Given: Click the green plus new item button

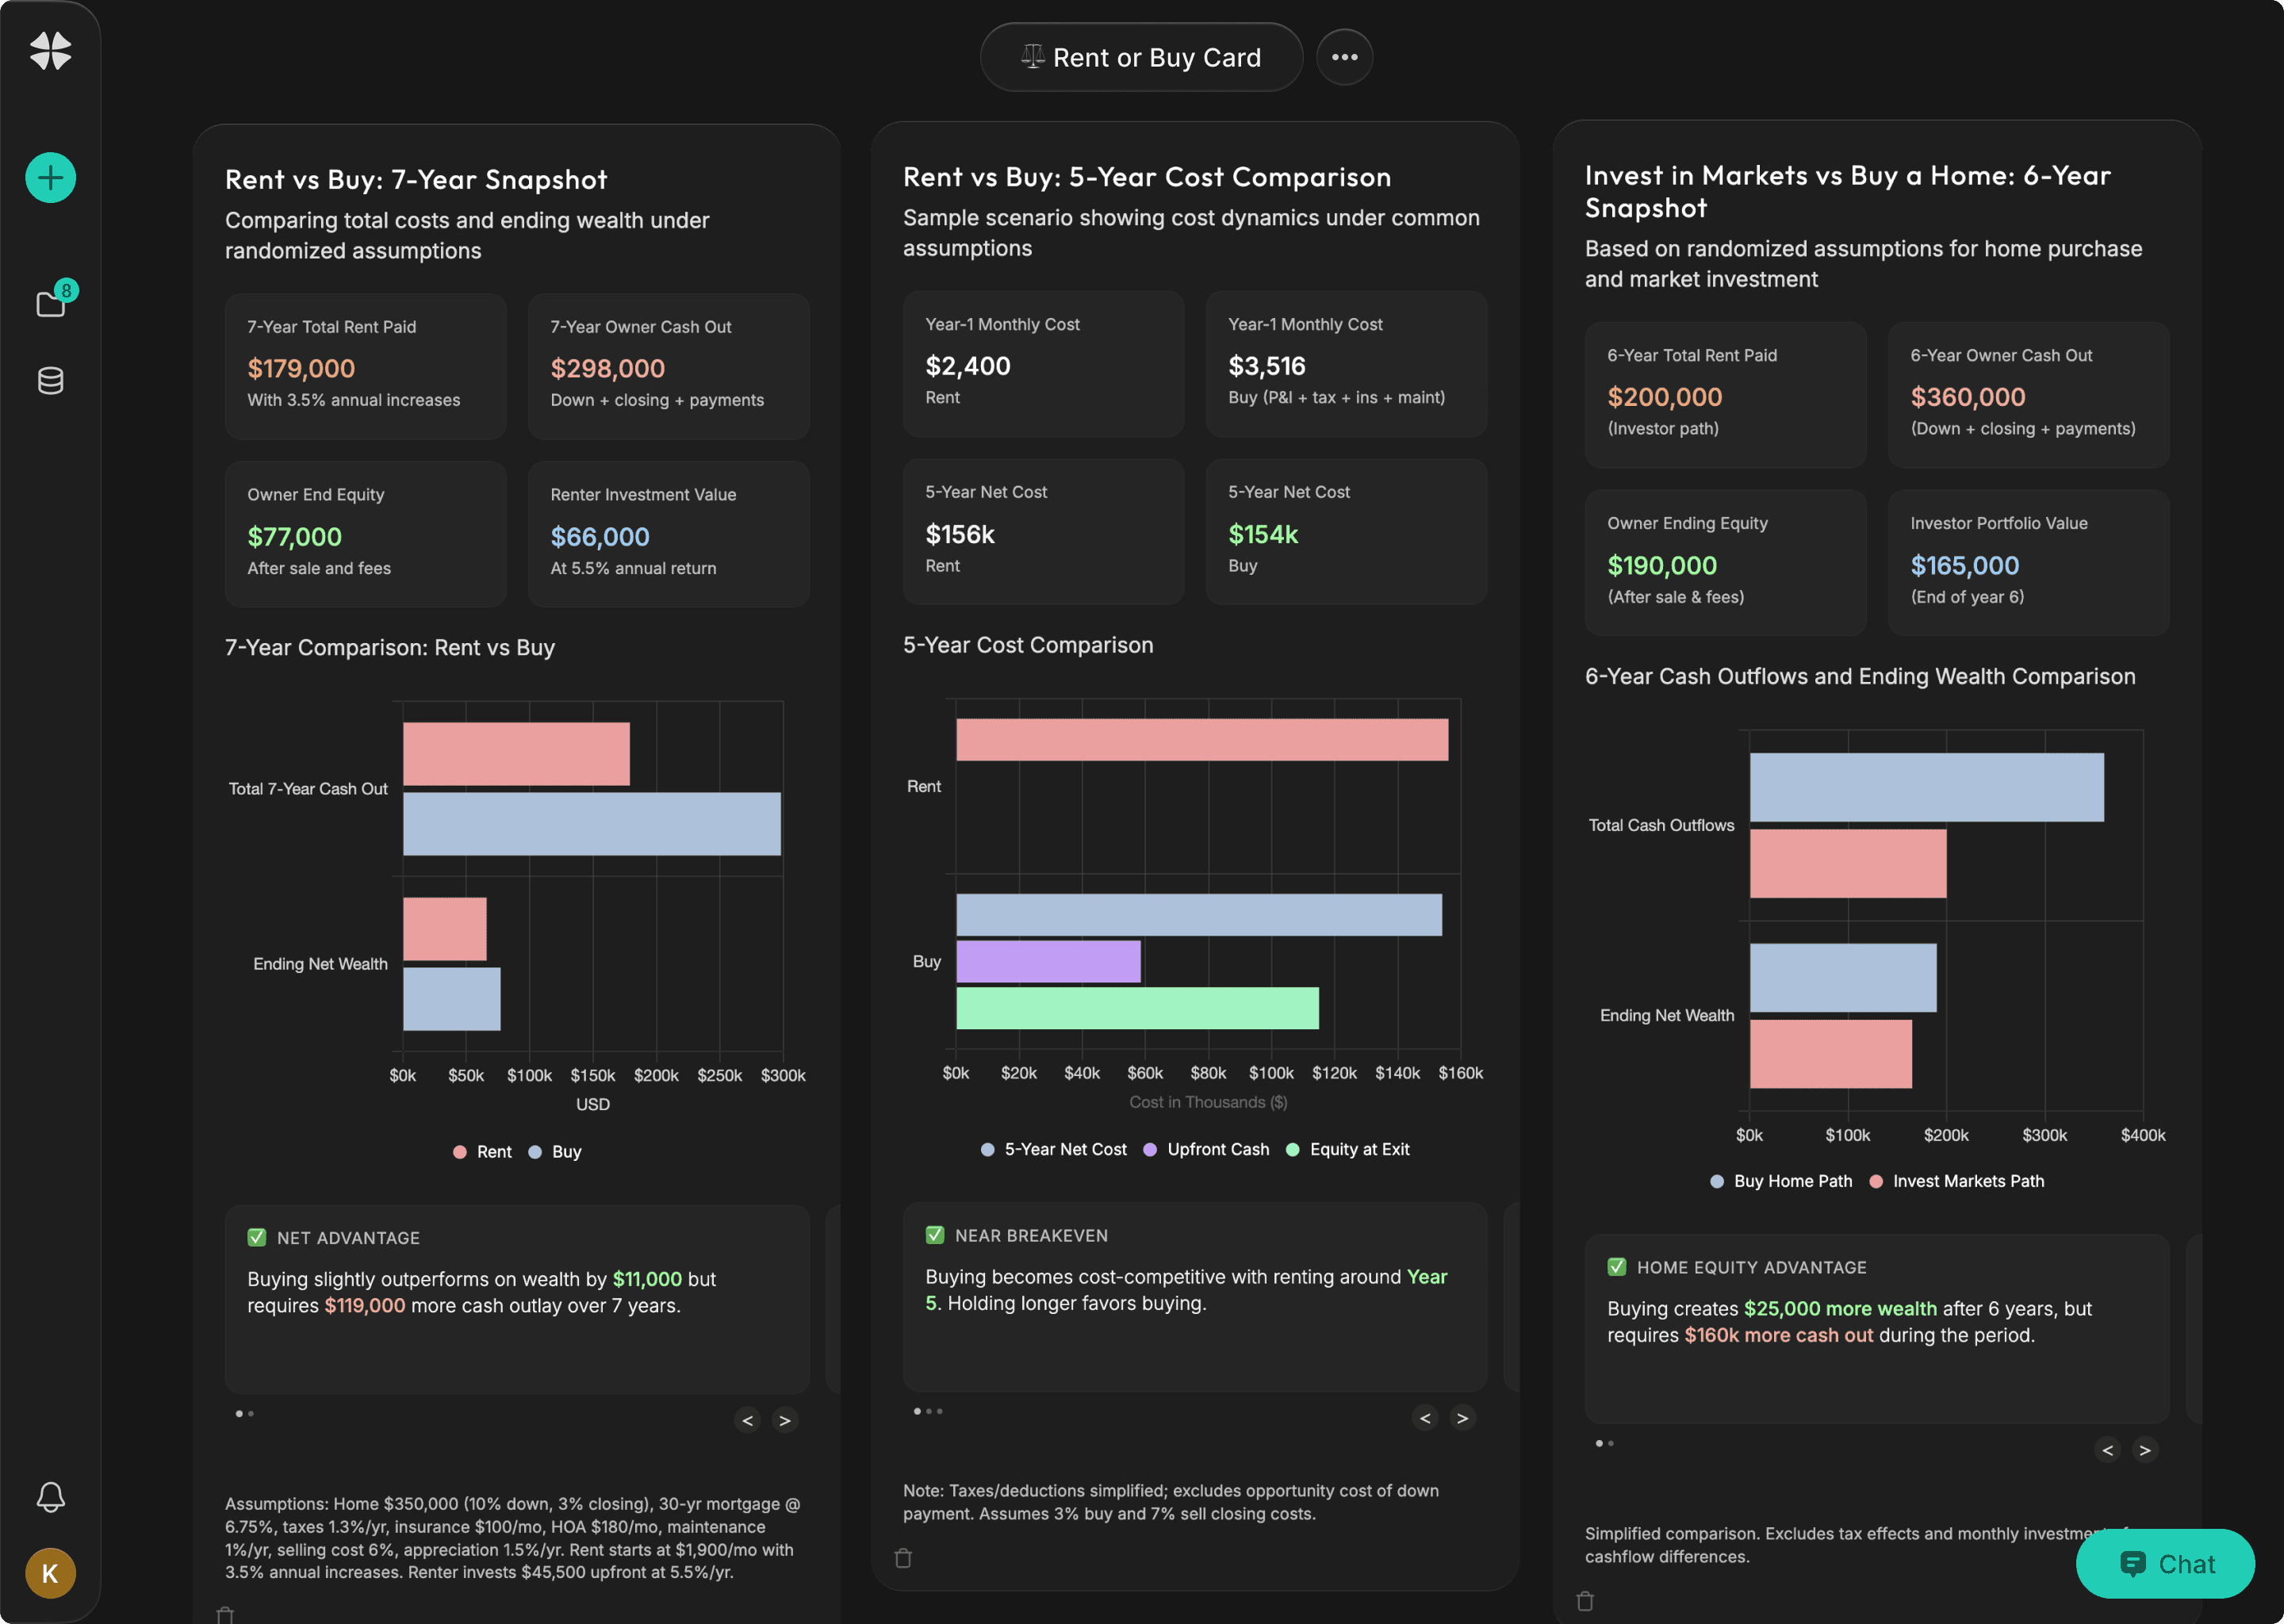Looking at the screenshot, I should pyautogui.click(x=50, y=178).
